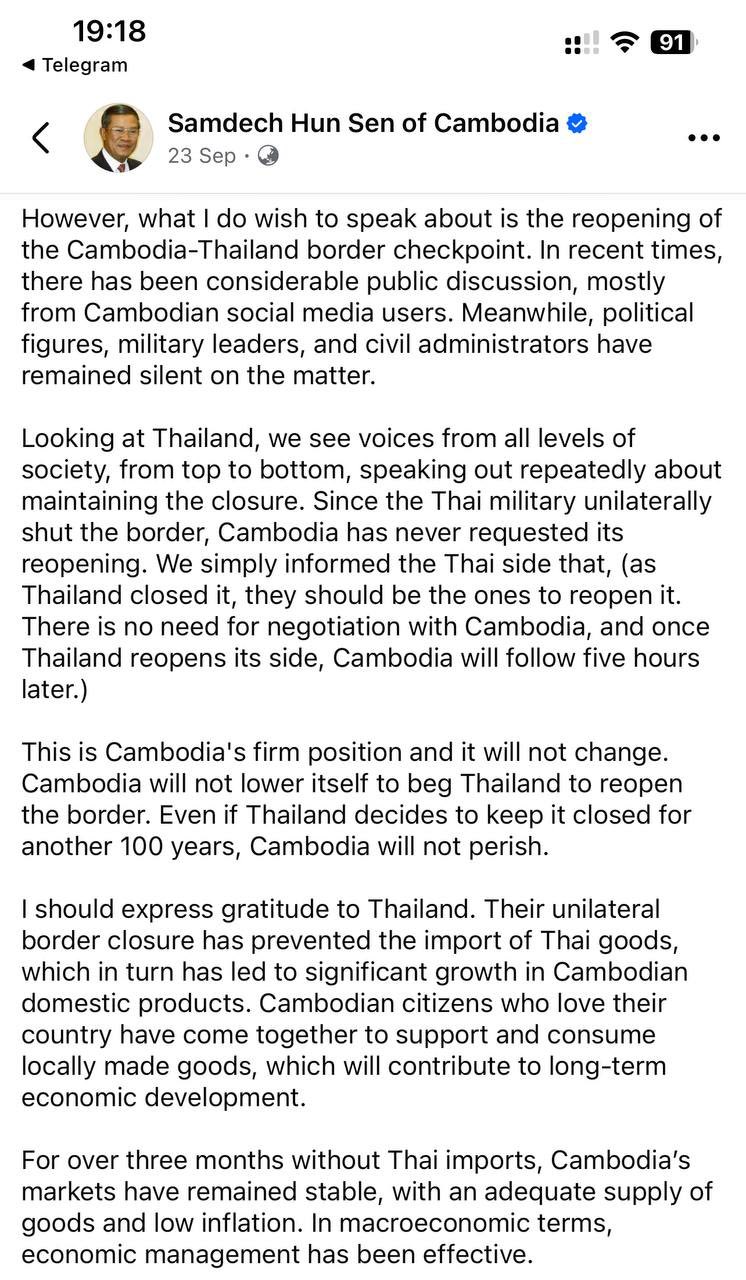This screenshot has width=746, height=1280.
Task: Tap the Wi-Fi status icon
Action: 626,42
